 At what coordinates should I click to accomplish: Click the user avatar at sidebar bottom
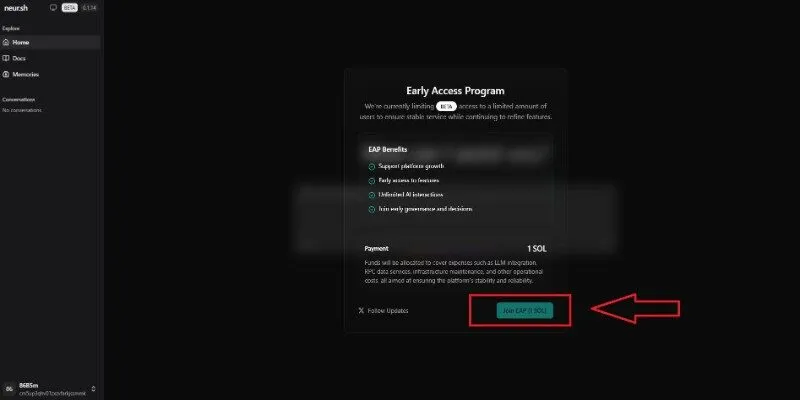9,389
